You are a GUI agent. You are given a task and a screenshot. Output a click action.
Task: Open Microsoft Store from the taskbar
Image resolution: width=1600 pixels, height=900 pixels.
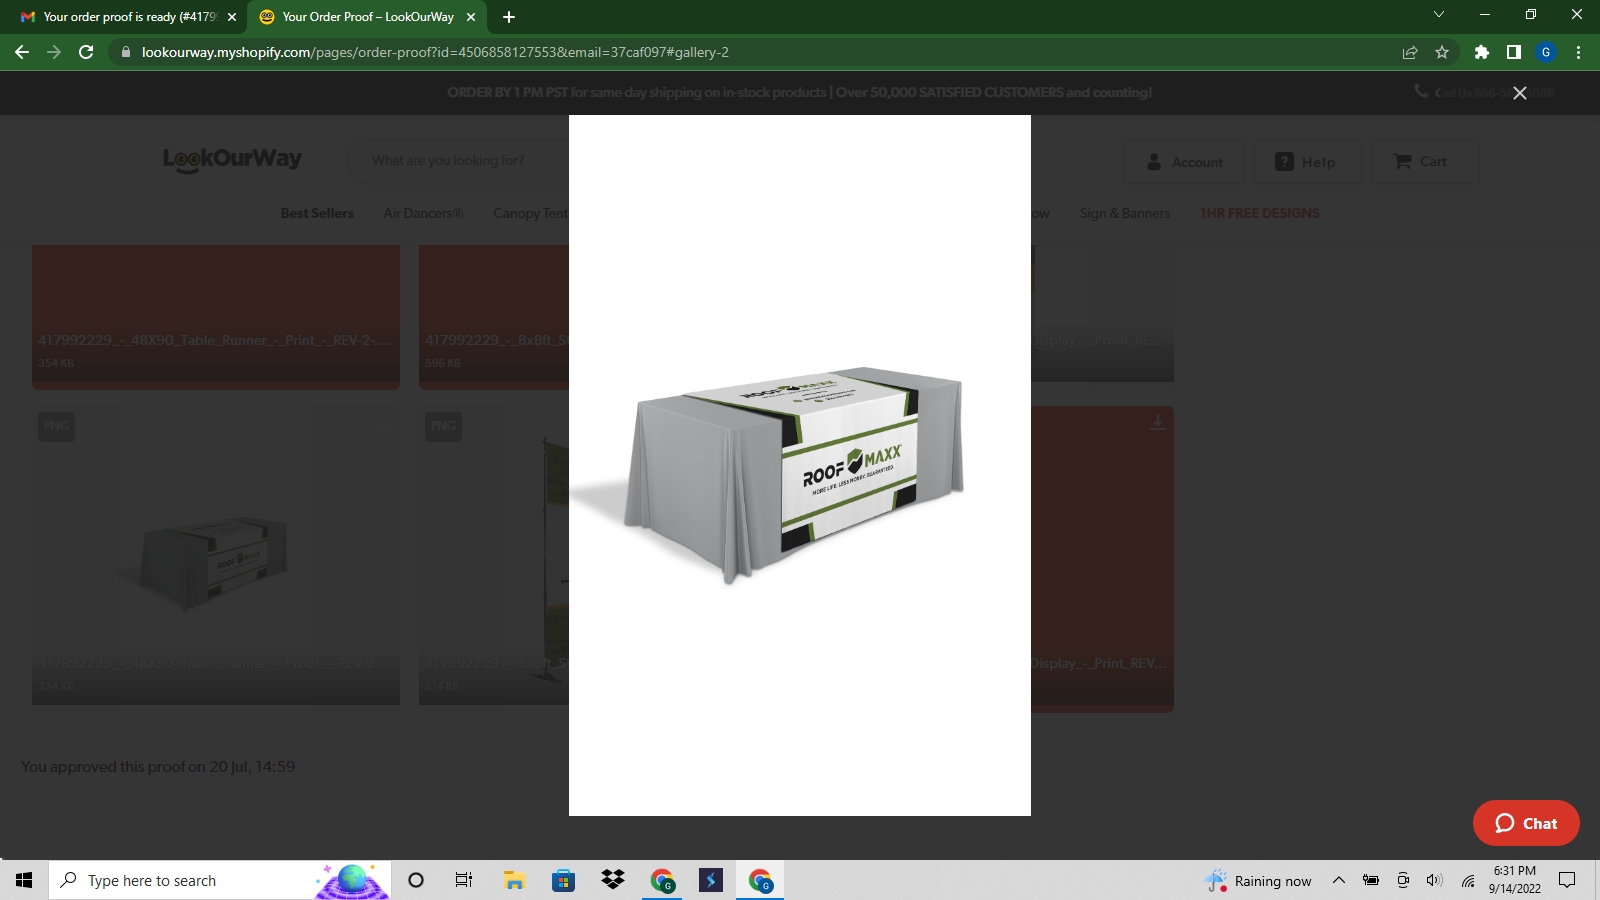563,880
